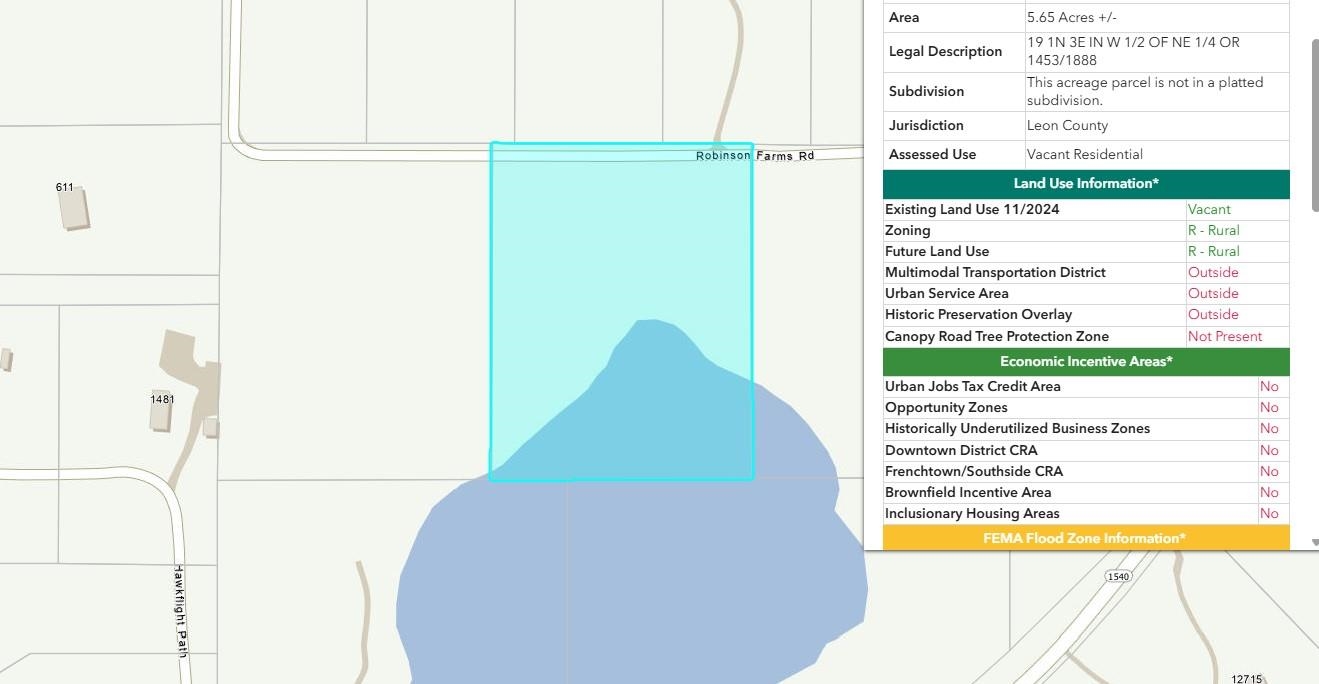Select the building labeled 1481
Viewport: 1319px width, 684px height.
pyautogui.click(x=161, y=411)
